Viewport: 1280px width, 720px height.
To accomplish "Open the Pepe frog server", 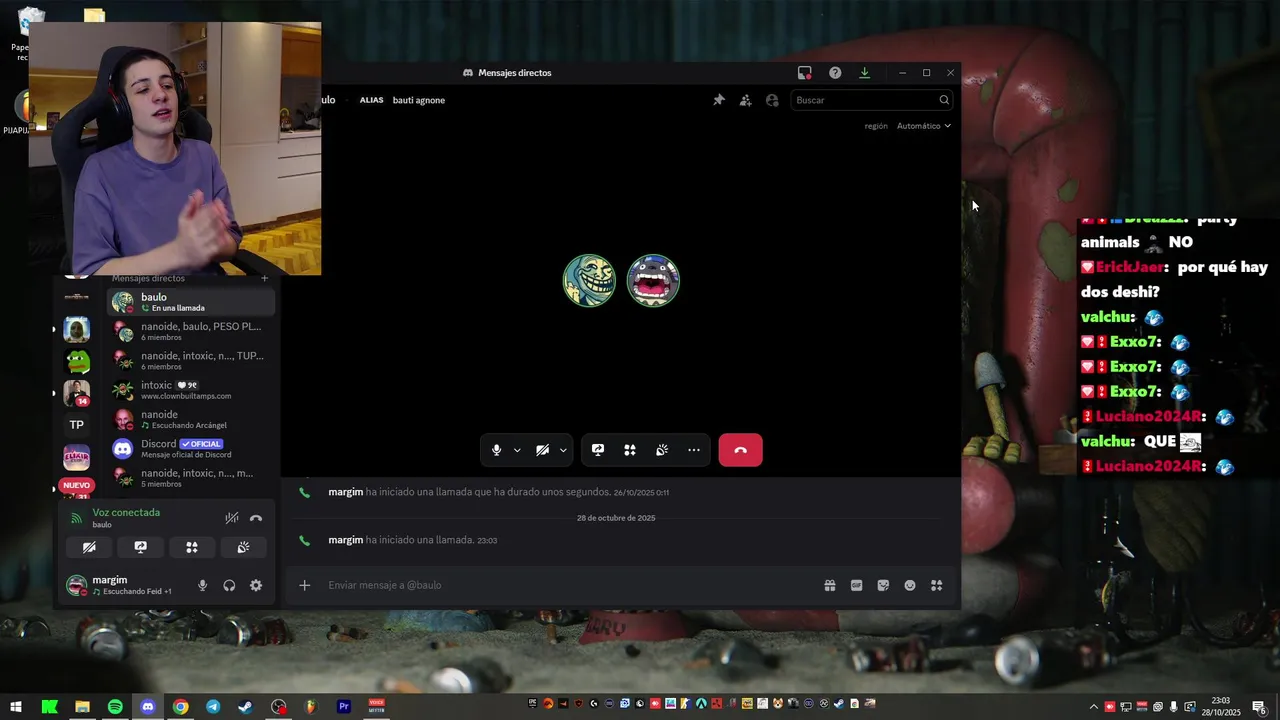I will [77, 361].
